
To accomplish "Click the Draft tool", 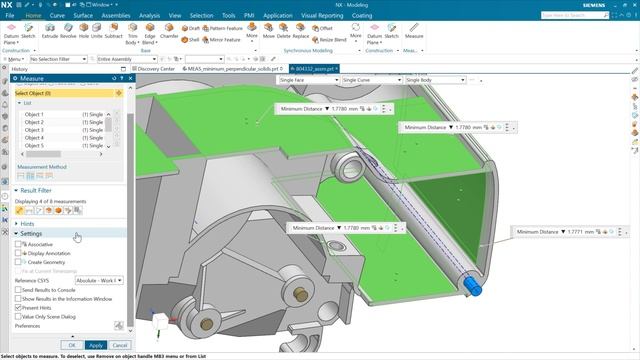I will pyautogui.click(x=191, y=28).
